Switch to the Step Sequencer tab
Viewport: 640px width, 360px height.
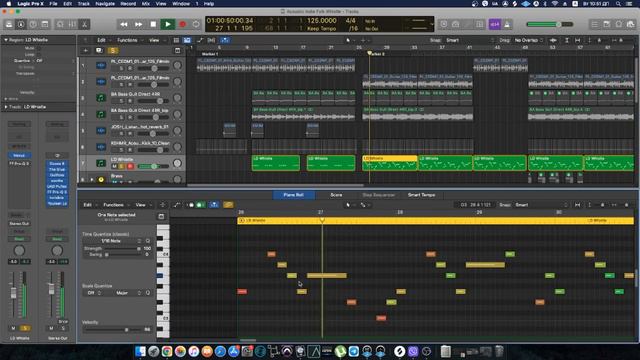point(379,195)
